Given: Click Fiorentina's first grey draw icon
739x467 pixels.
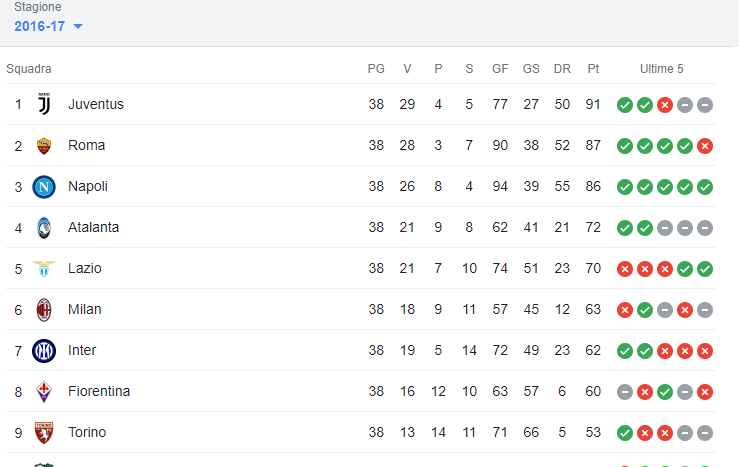Looking at the screenshot, I should pos(624,392).
